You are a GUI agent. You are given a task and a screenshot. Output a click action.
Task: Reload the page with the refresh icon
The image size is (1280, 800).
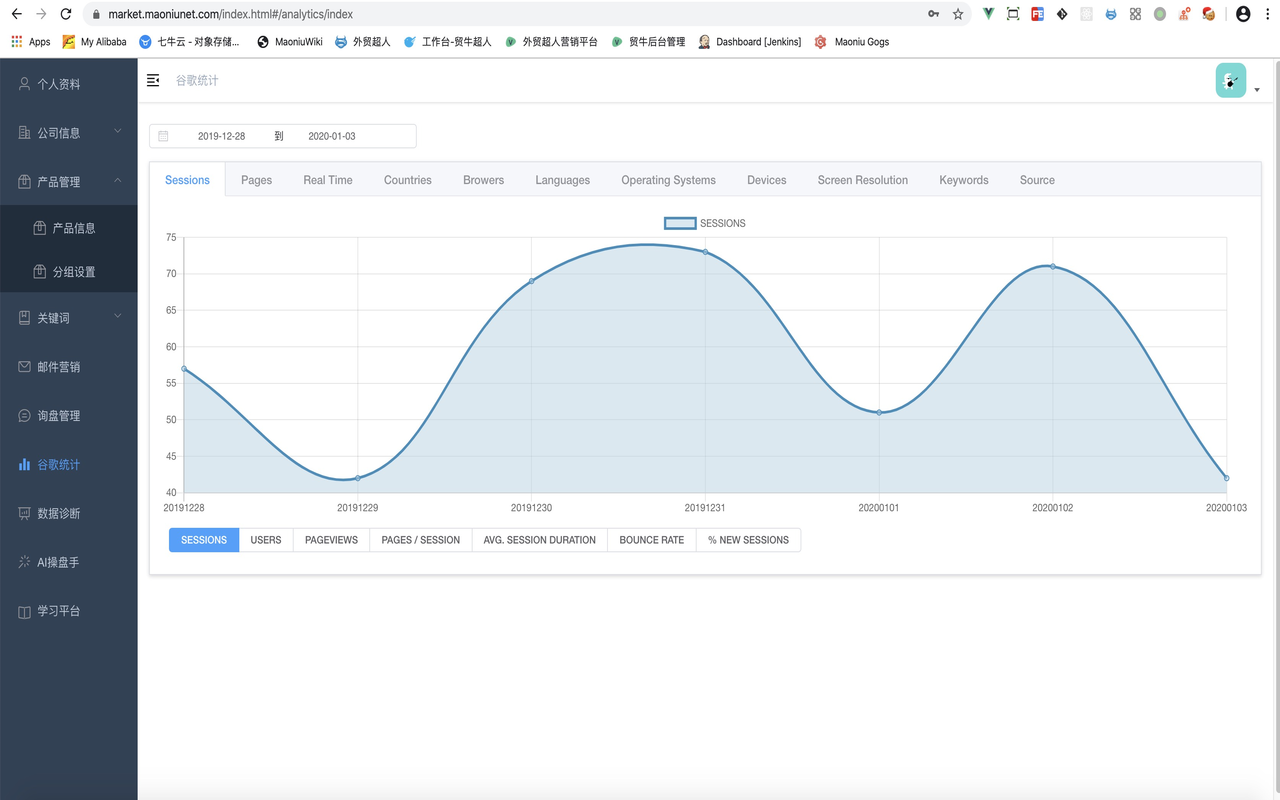66,14
